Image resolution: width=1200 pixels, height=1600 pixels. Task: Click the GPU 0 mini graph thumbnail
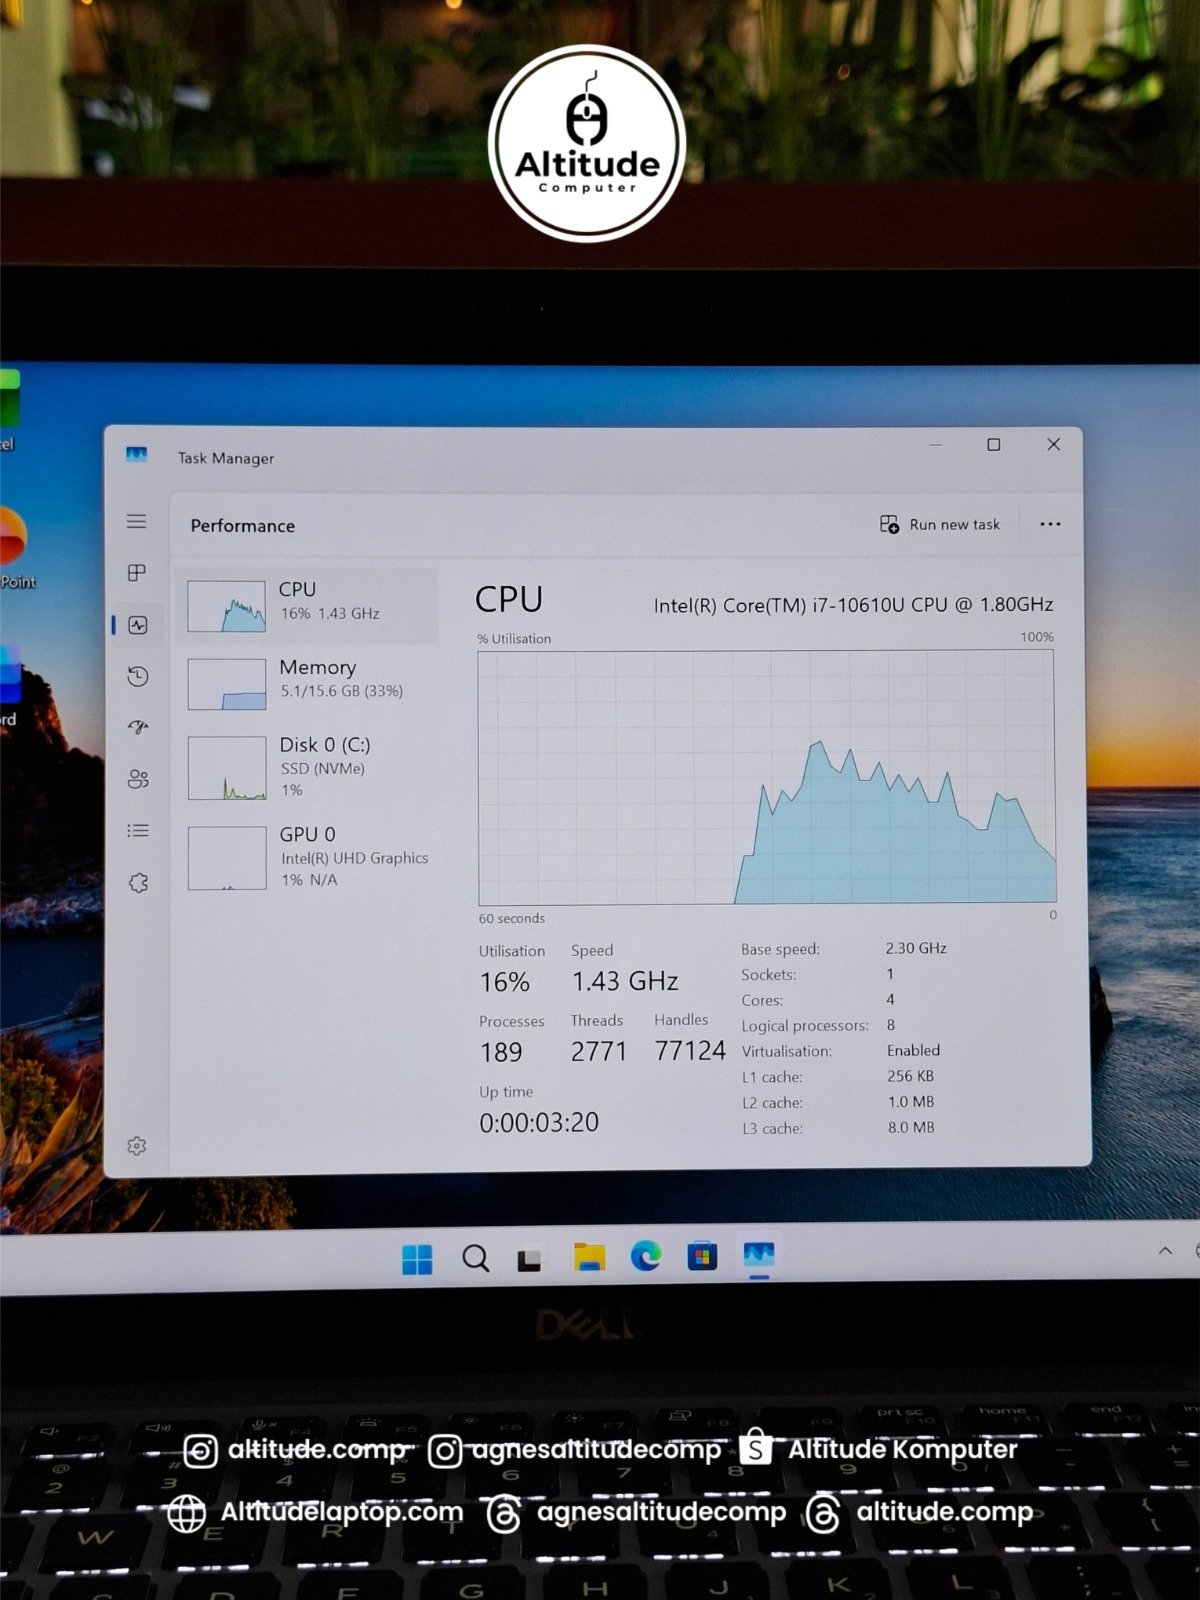pyautogui.click(x=227, y=858)
